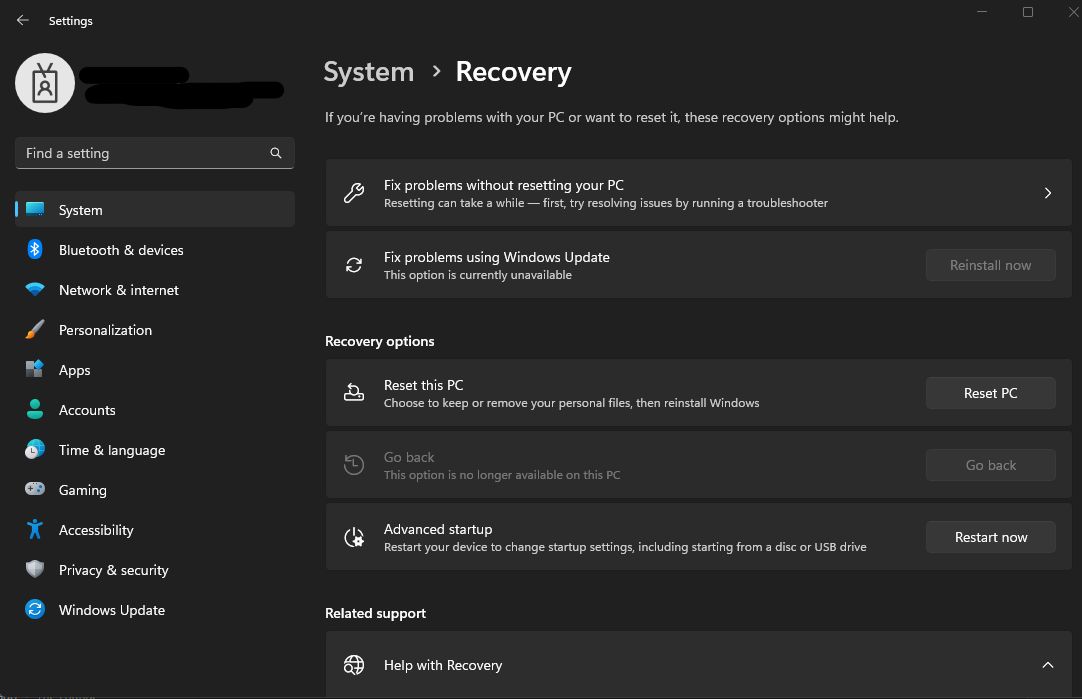This screenshot has height=699, width=1082.
Task: Navigate to System in breadcrumb
Action: pos(368,72)
